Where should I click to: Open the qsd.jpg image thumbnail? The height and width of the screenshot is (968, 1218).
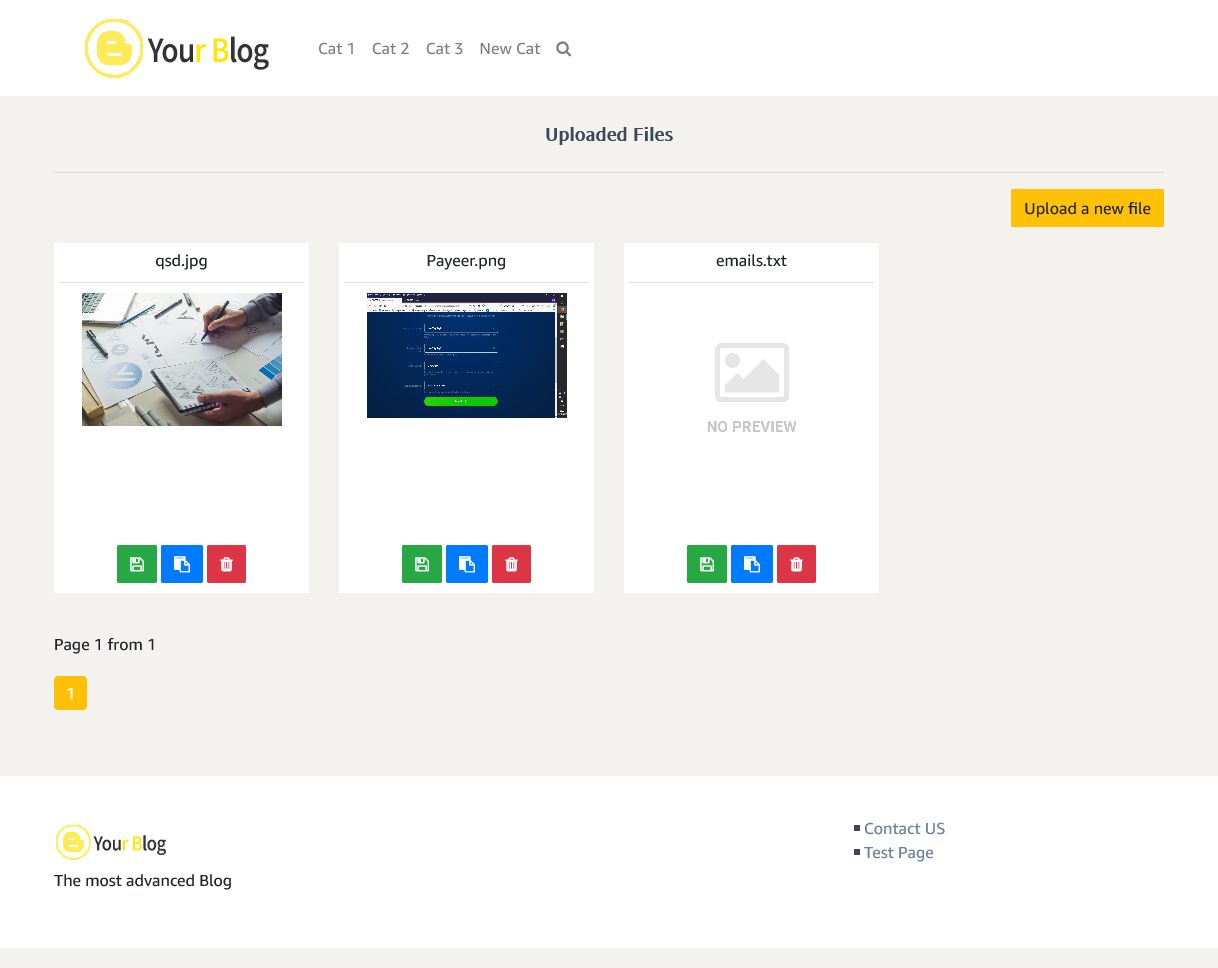click(182, 359)
